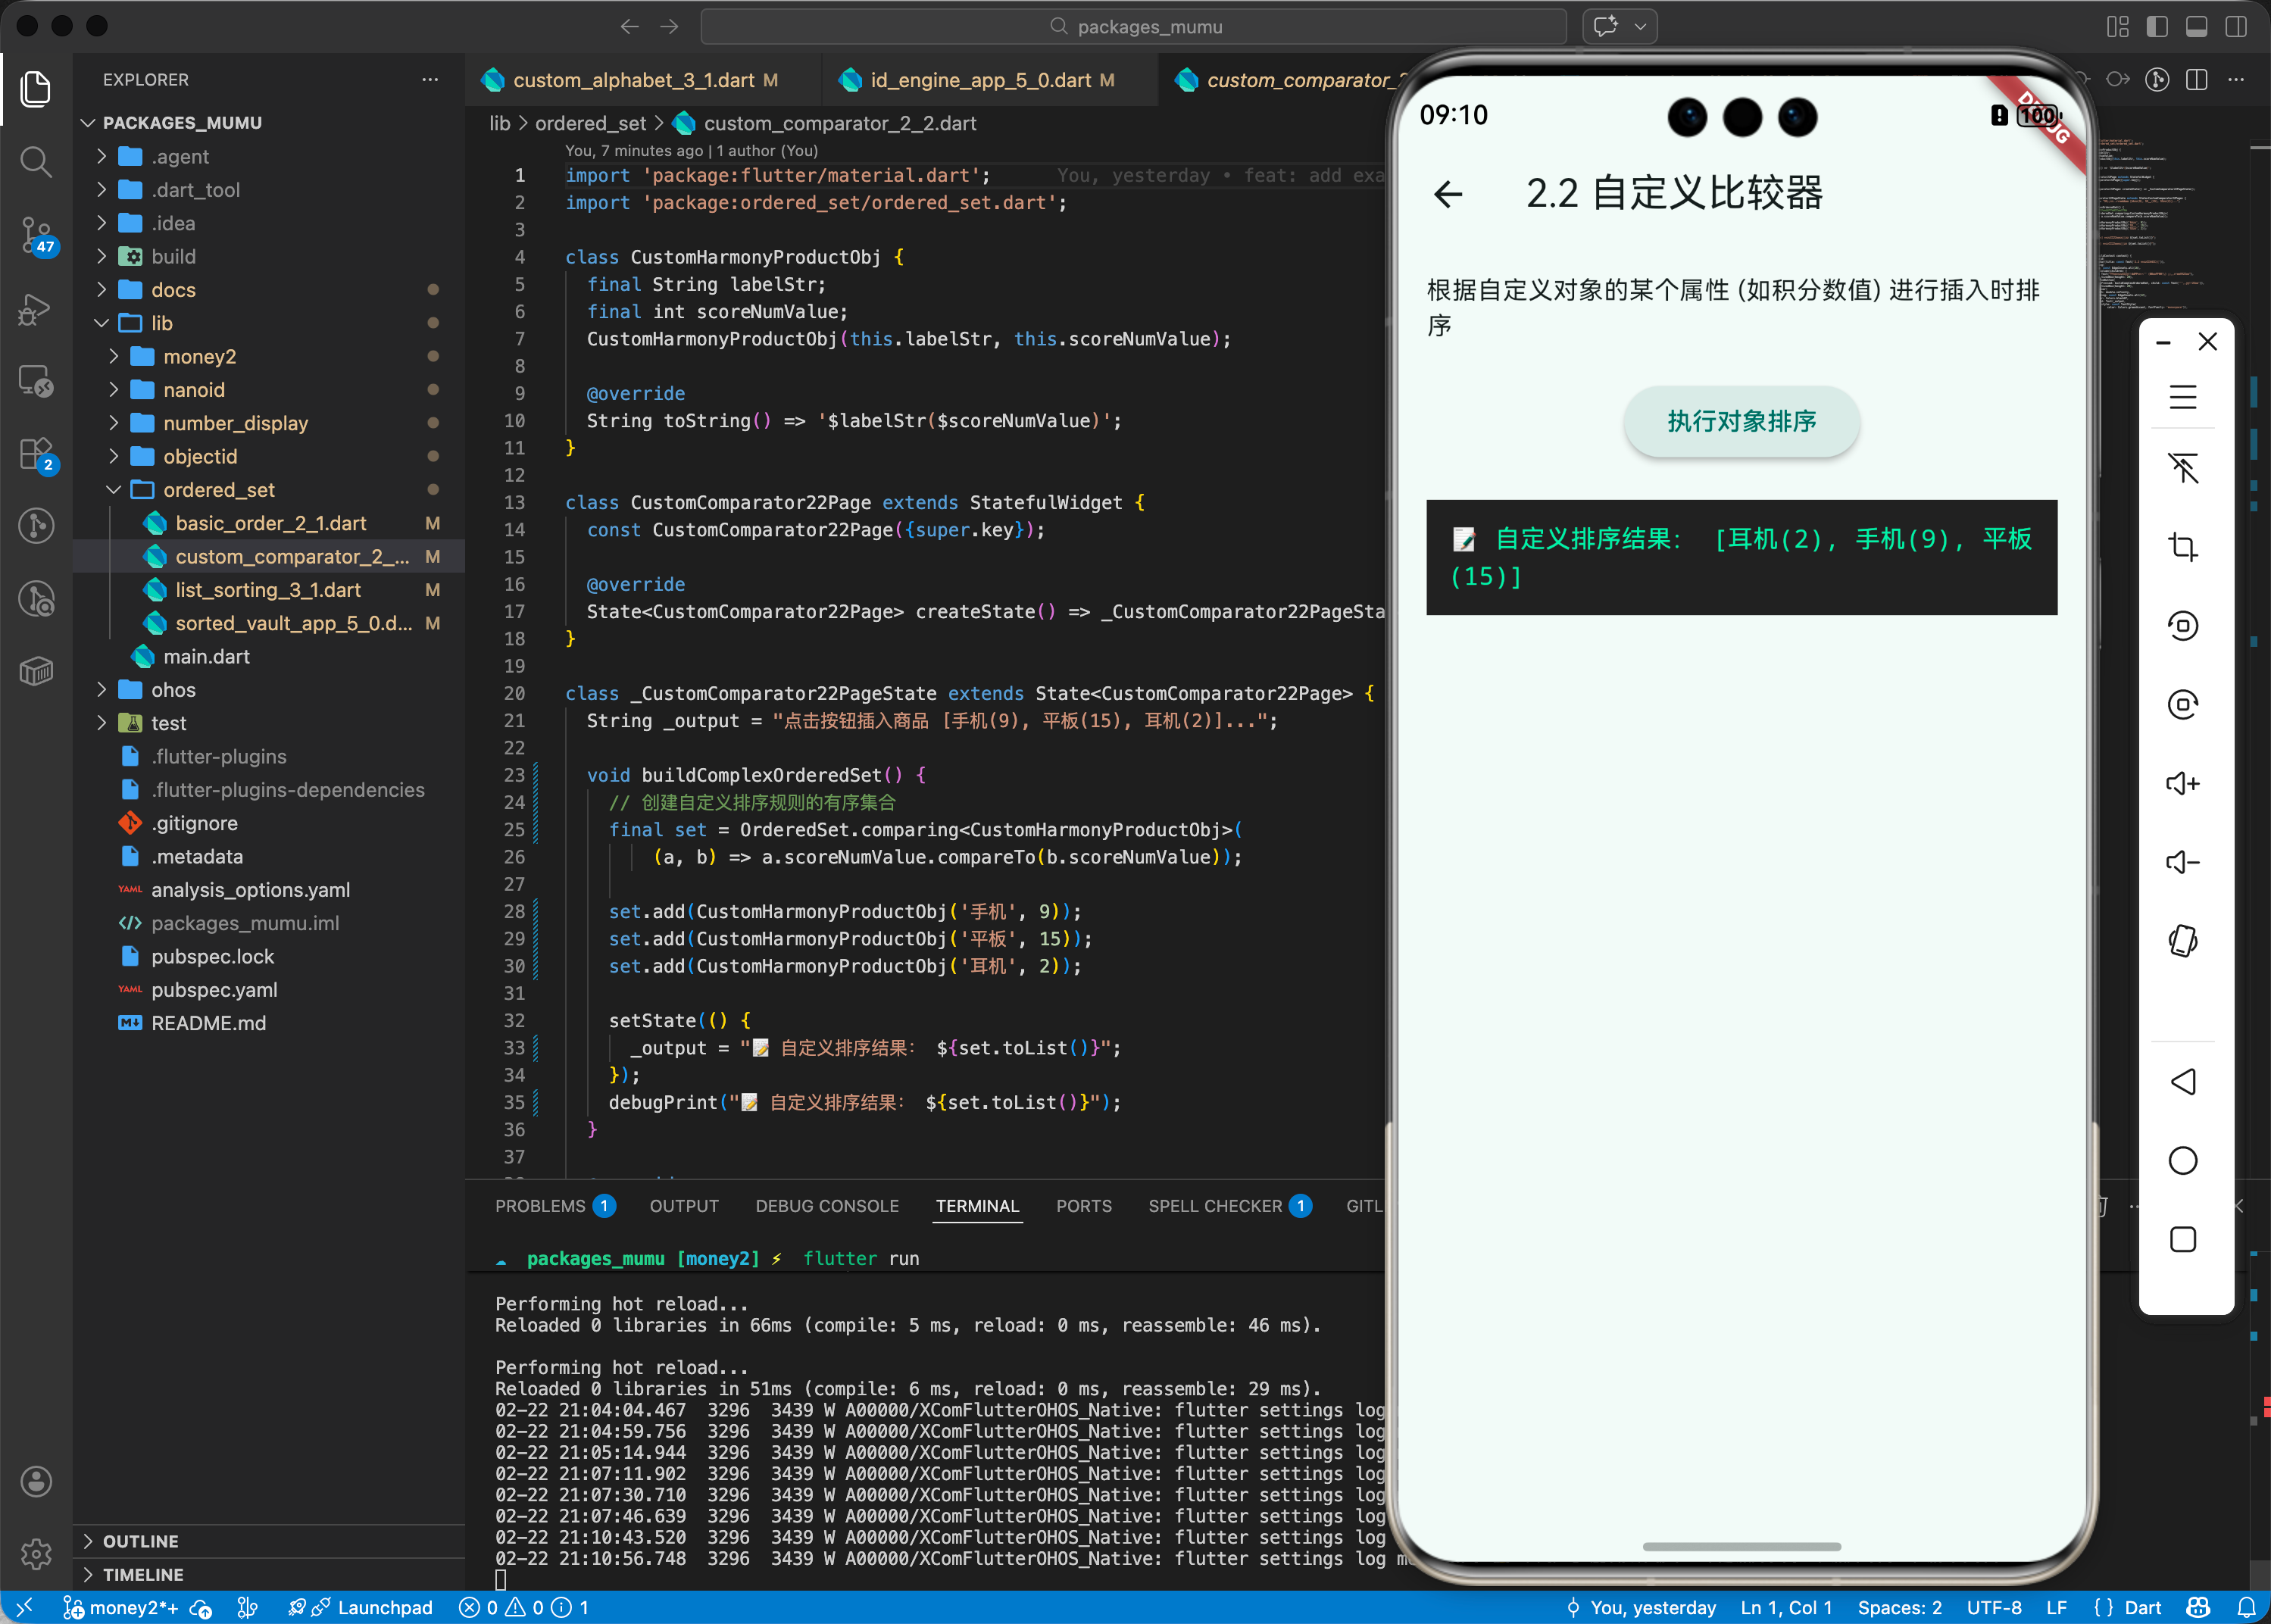Image resolution: width=2271 pixels, height=1624 pixels.
Task: Switch to custom_alphabet_3_1.dart editor tab
Action: pyautogui.click(x=632, y=80)
